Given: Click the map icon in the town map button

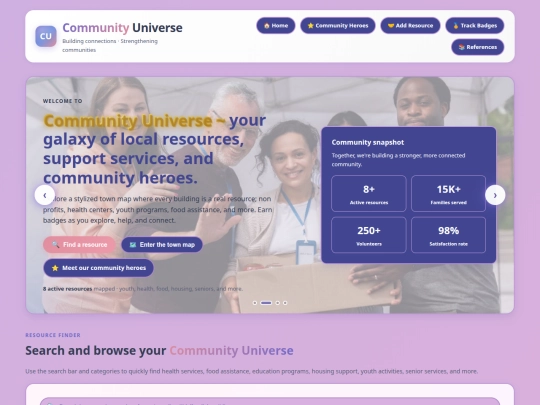Looking at the screenshot, I should pyautogui.click(x=133, y=245).
